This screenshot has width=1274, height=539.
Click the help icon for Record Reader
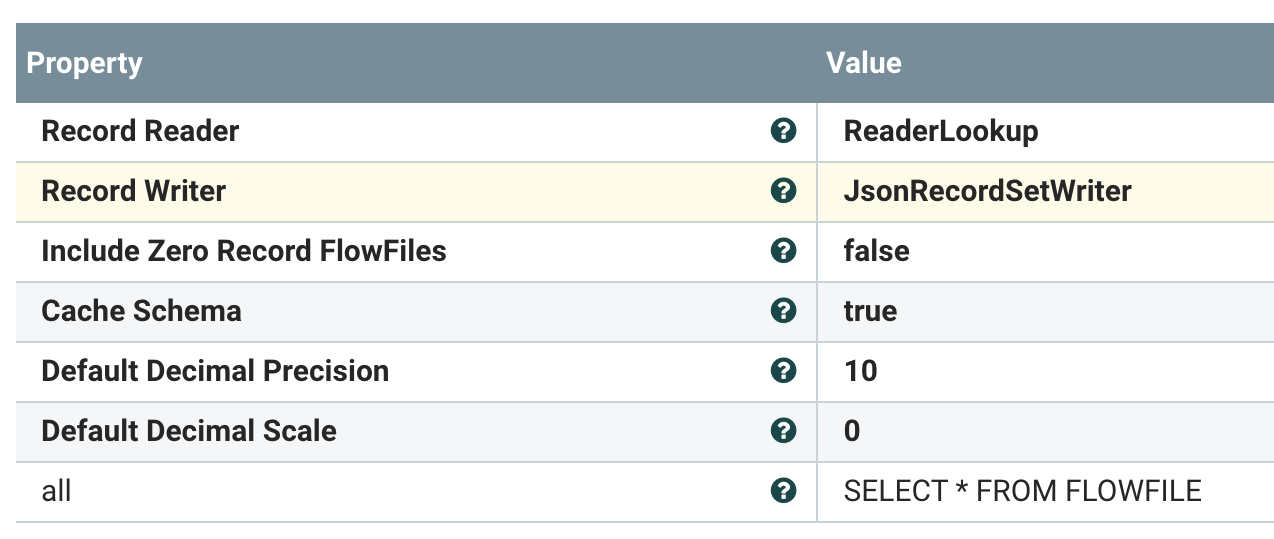pos(784,131)
